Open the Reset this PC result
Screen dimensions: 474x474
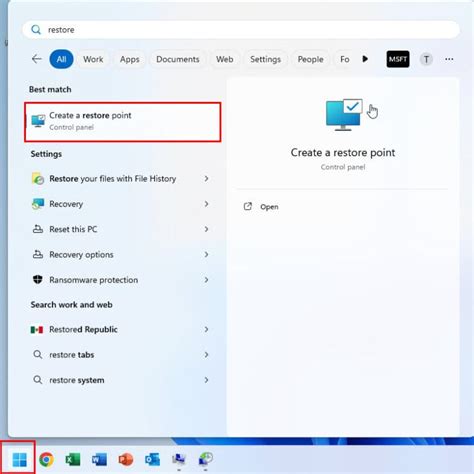[120, 229]
